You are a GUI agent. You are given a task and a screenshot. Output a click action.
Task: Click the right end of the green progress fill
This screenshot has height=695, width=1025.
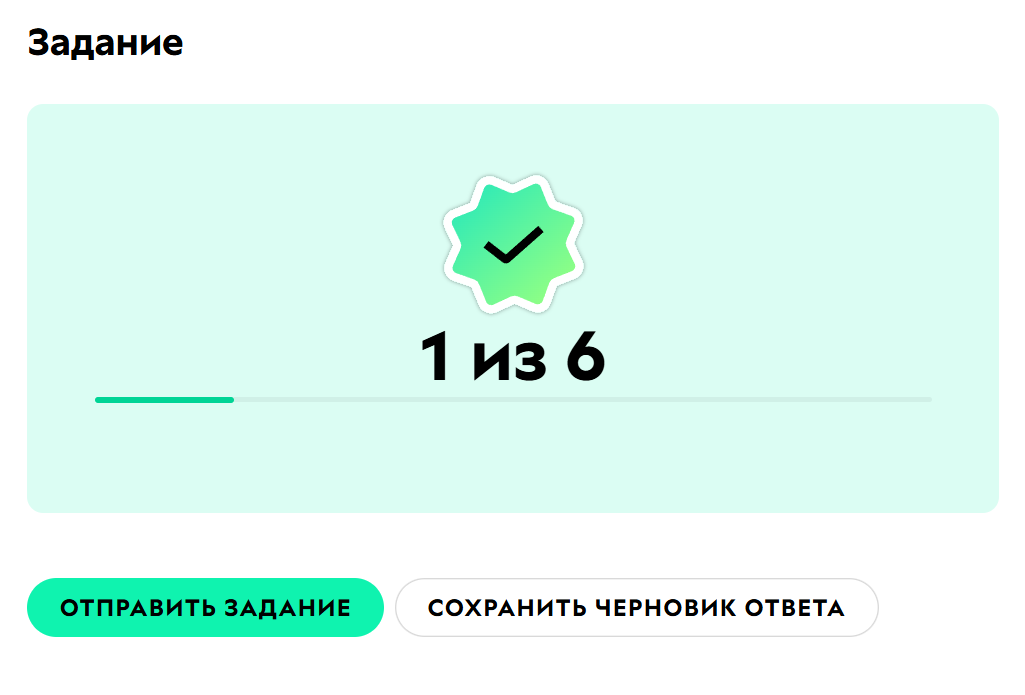pos(231,399)
